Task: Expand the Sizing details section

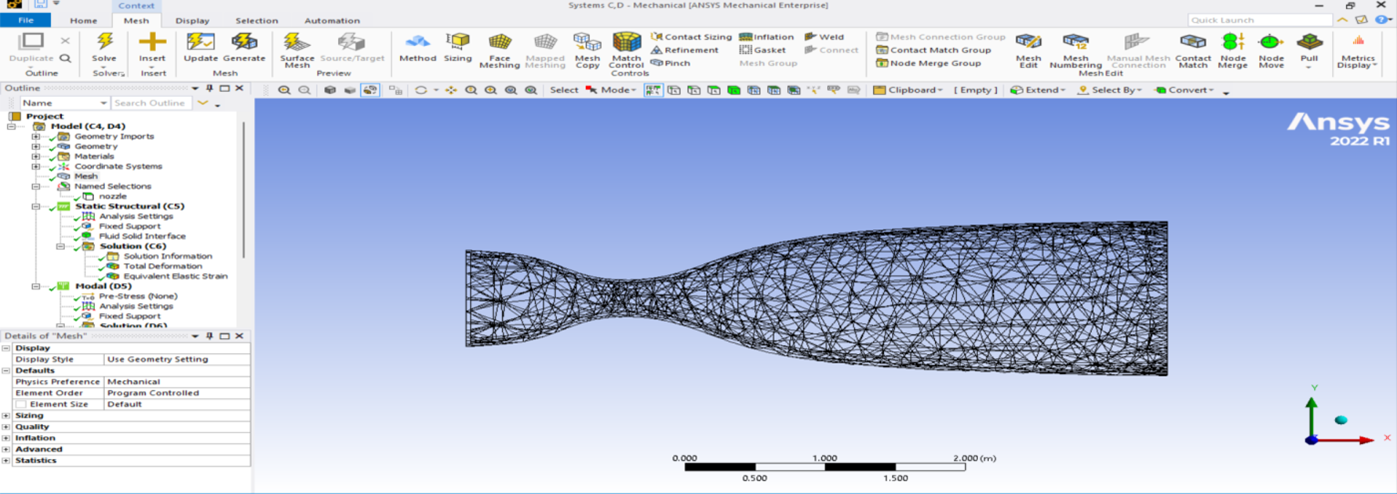Action: [x=6, y=415]
